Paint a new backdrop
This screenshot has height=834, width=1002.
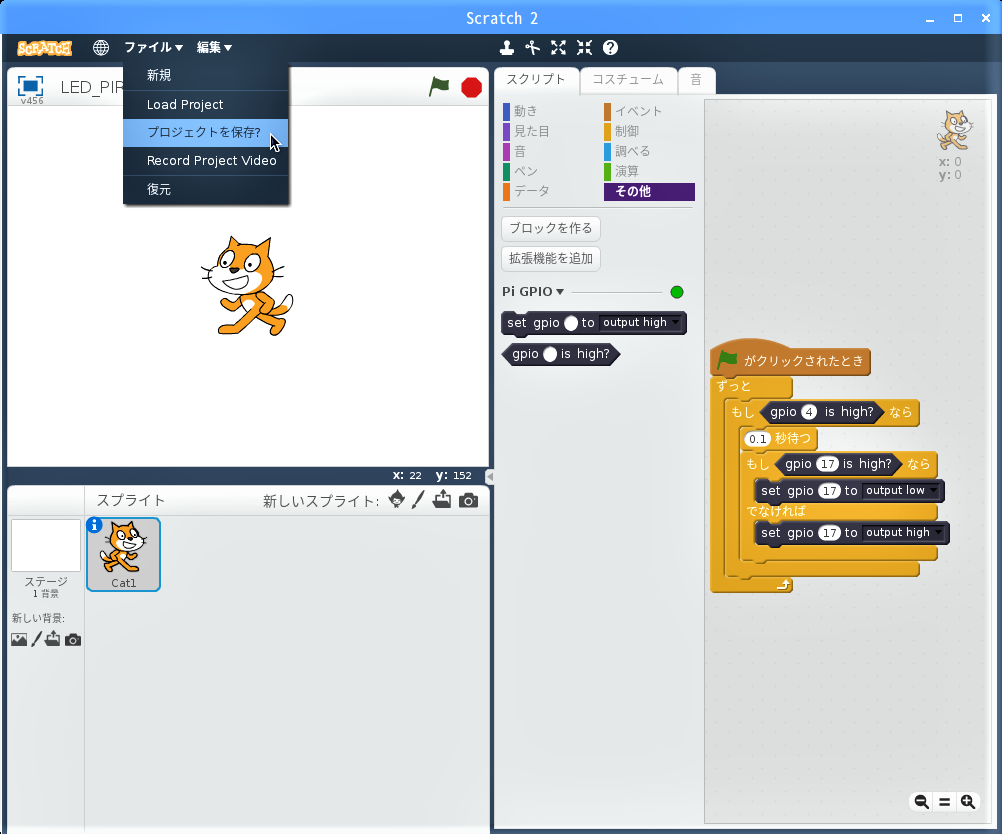[36, 639]
